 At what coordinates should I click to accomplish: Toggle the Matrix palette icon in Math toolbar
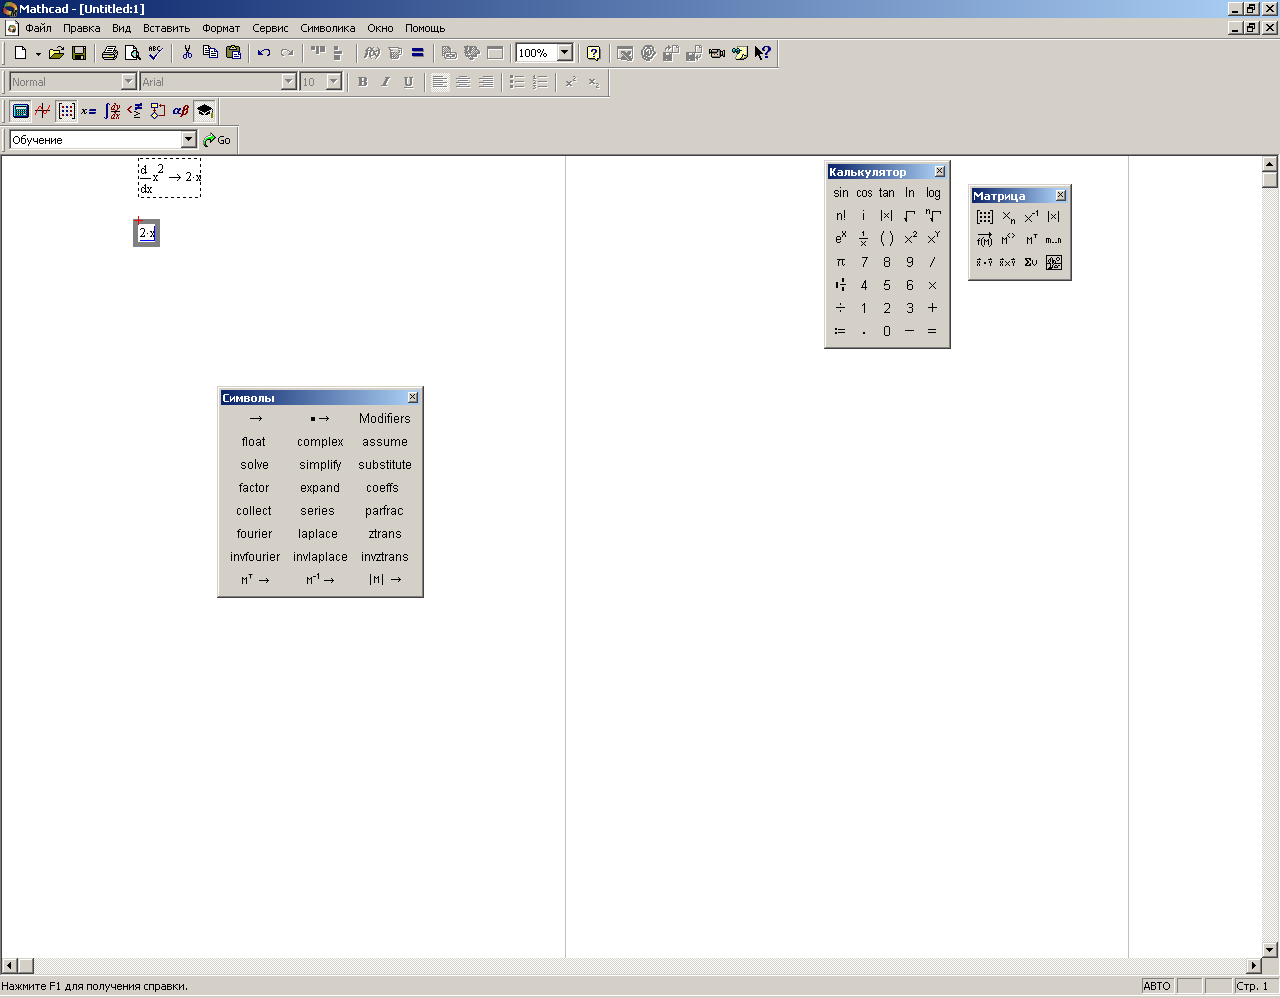click(x=66, y=111)
